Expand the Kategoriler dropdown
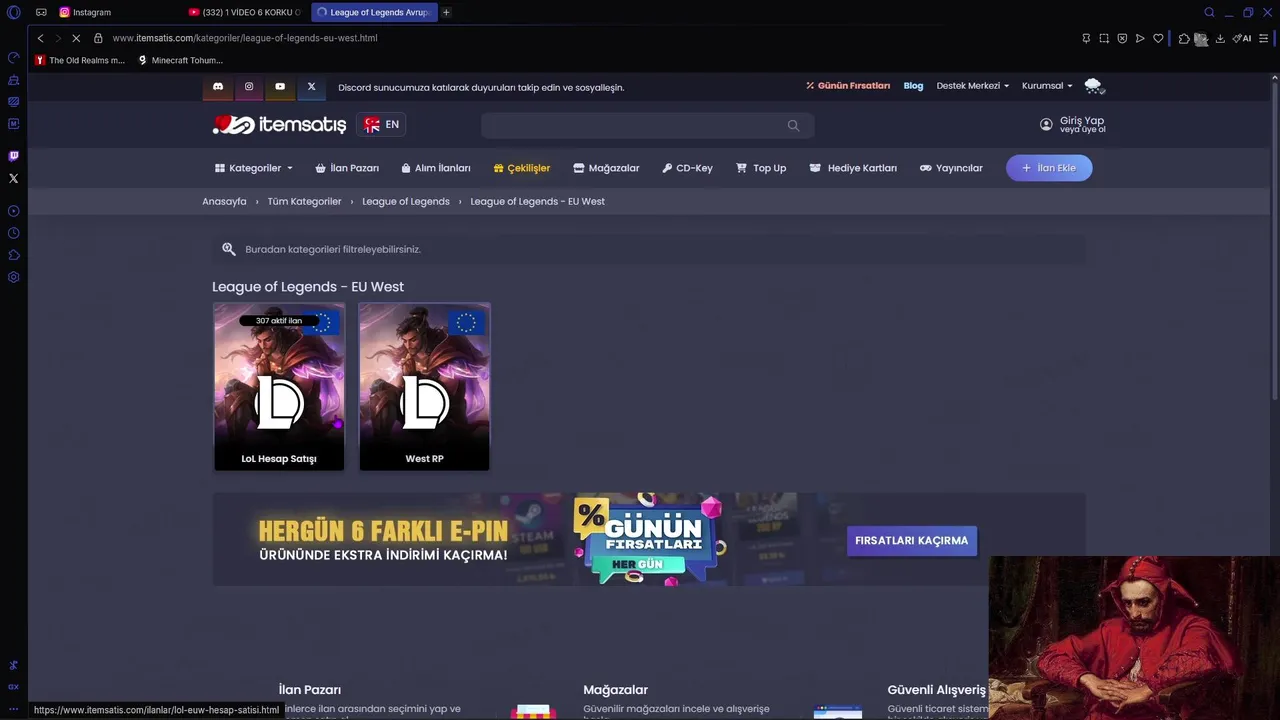The width and height of the screenshot is (1280, 720). tap(254, 168)
